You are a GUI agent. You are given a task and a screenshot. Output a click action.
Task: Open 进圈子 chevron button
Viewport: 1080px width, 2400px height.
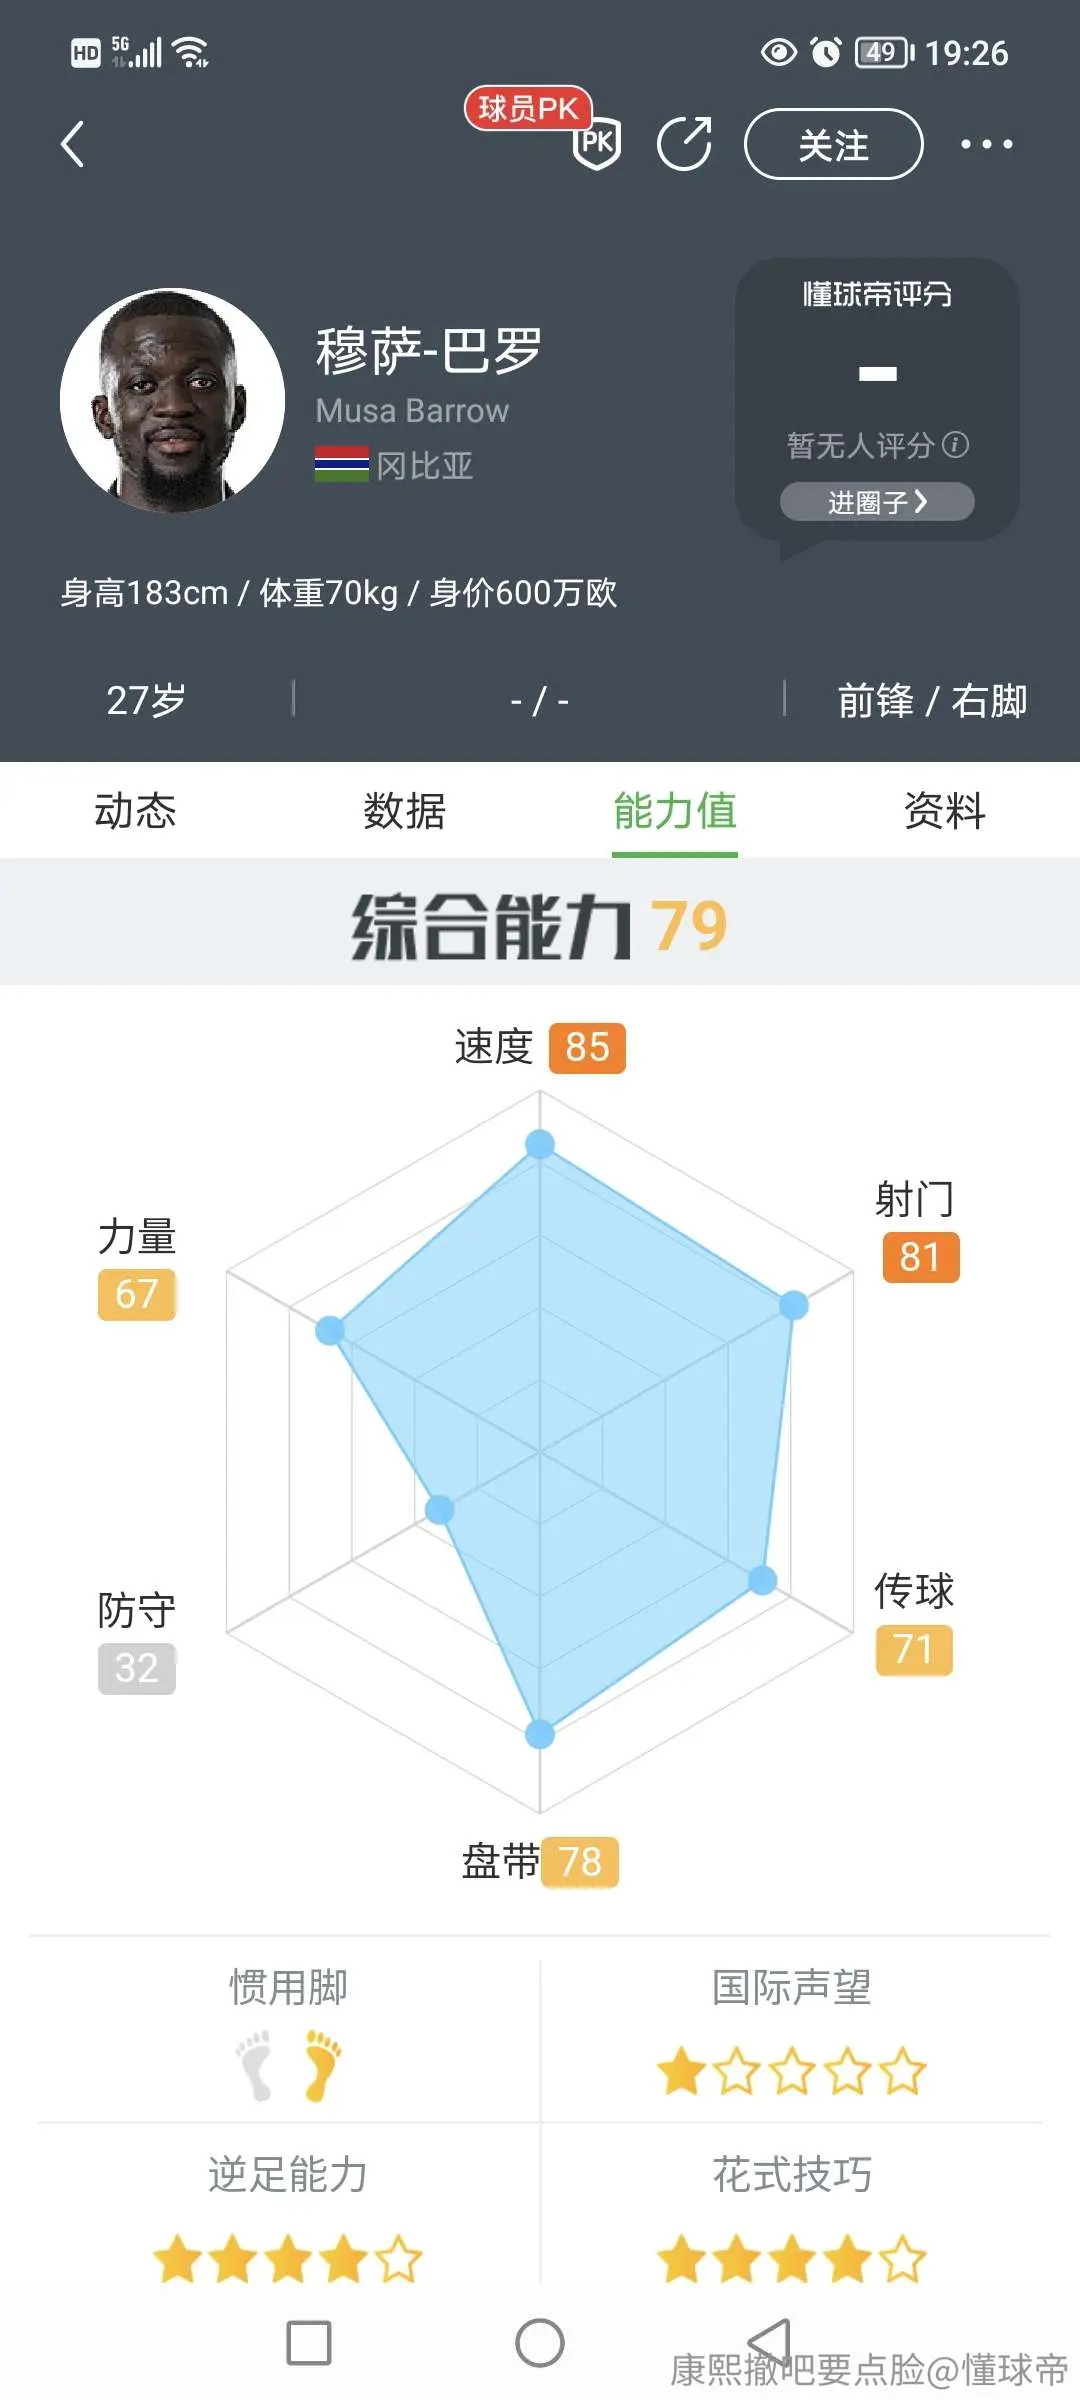pos(877,502)
